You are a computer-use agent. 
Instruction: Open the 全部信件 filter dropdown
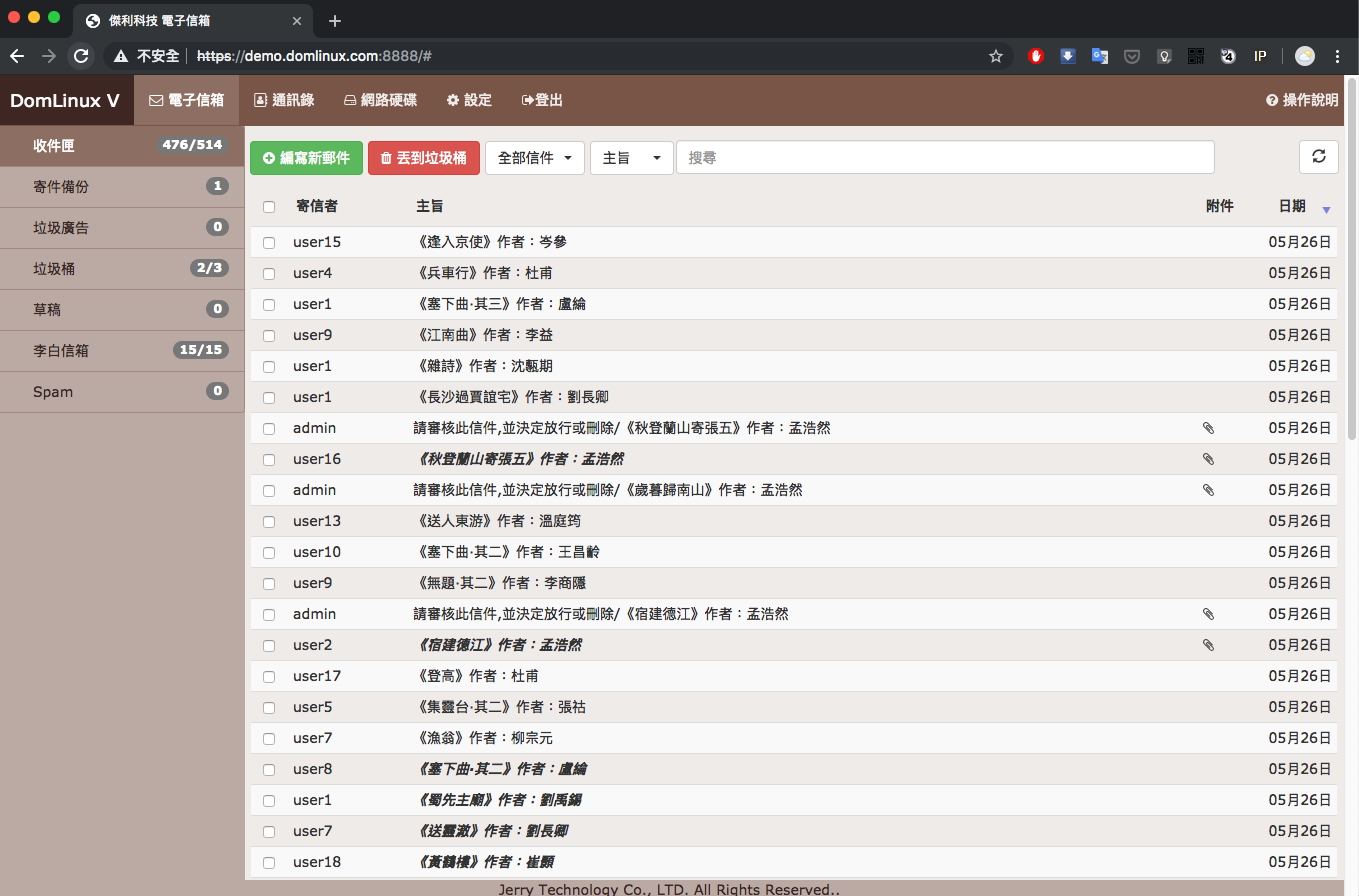coord(535,157)
